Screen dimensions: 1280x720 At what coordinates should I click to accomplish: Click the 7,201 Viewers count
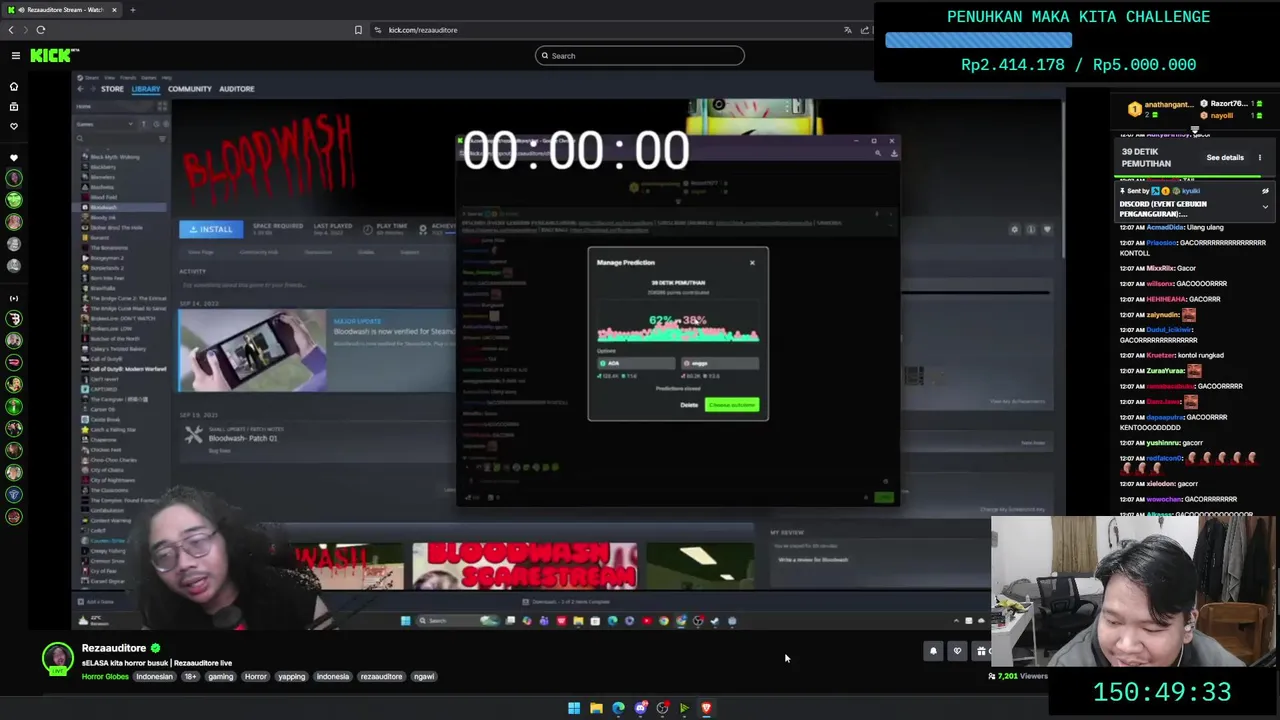1017,676
